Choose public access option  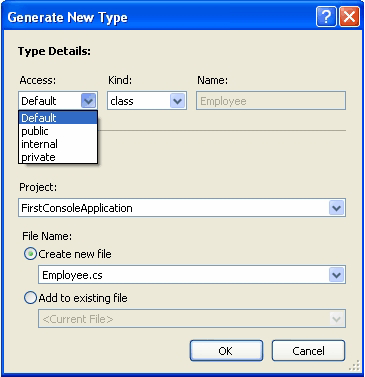[58, 131]
